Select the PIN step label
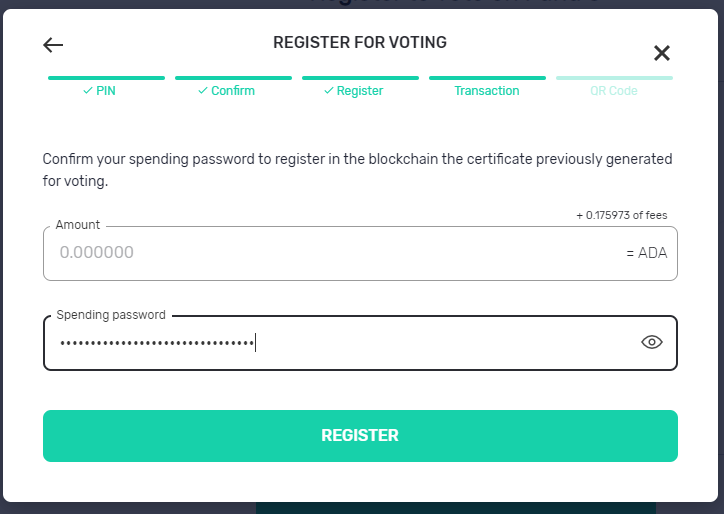The width and height of the screenshot is (724, 514). [106, 91]
